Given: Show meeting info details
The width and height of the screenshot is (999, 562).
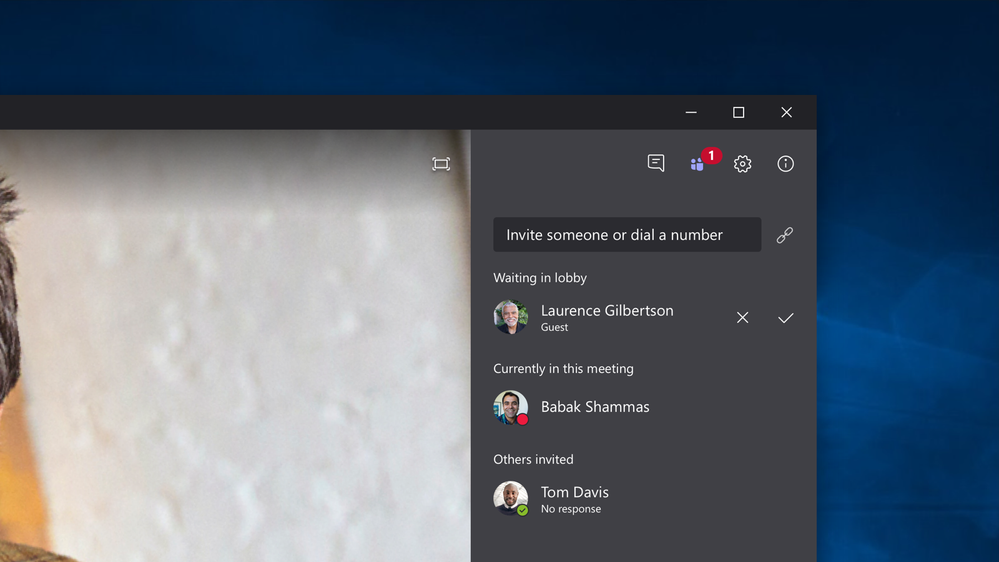Looking at the screenshot, I should coord(786,164).
